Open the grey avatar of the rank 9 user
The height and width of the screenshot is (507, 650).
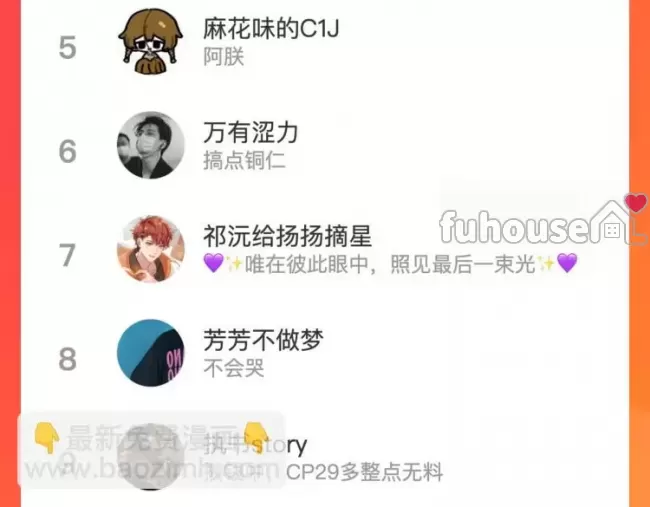tap(150, 456)
